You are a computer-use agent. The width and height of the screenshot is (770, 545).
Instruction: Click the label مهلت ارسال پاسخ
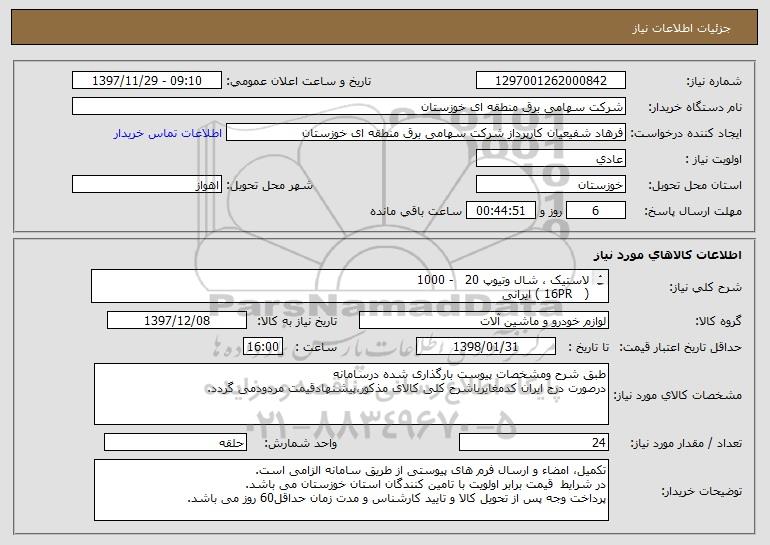pos(693,211)
